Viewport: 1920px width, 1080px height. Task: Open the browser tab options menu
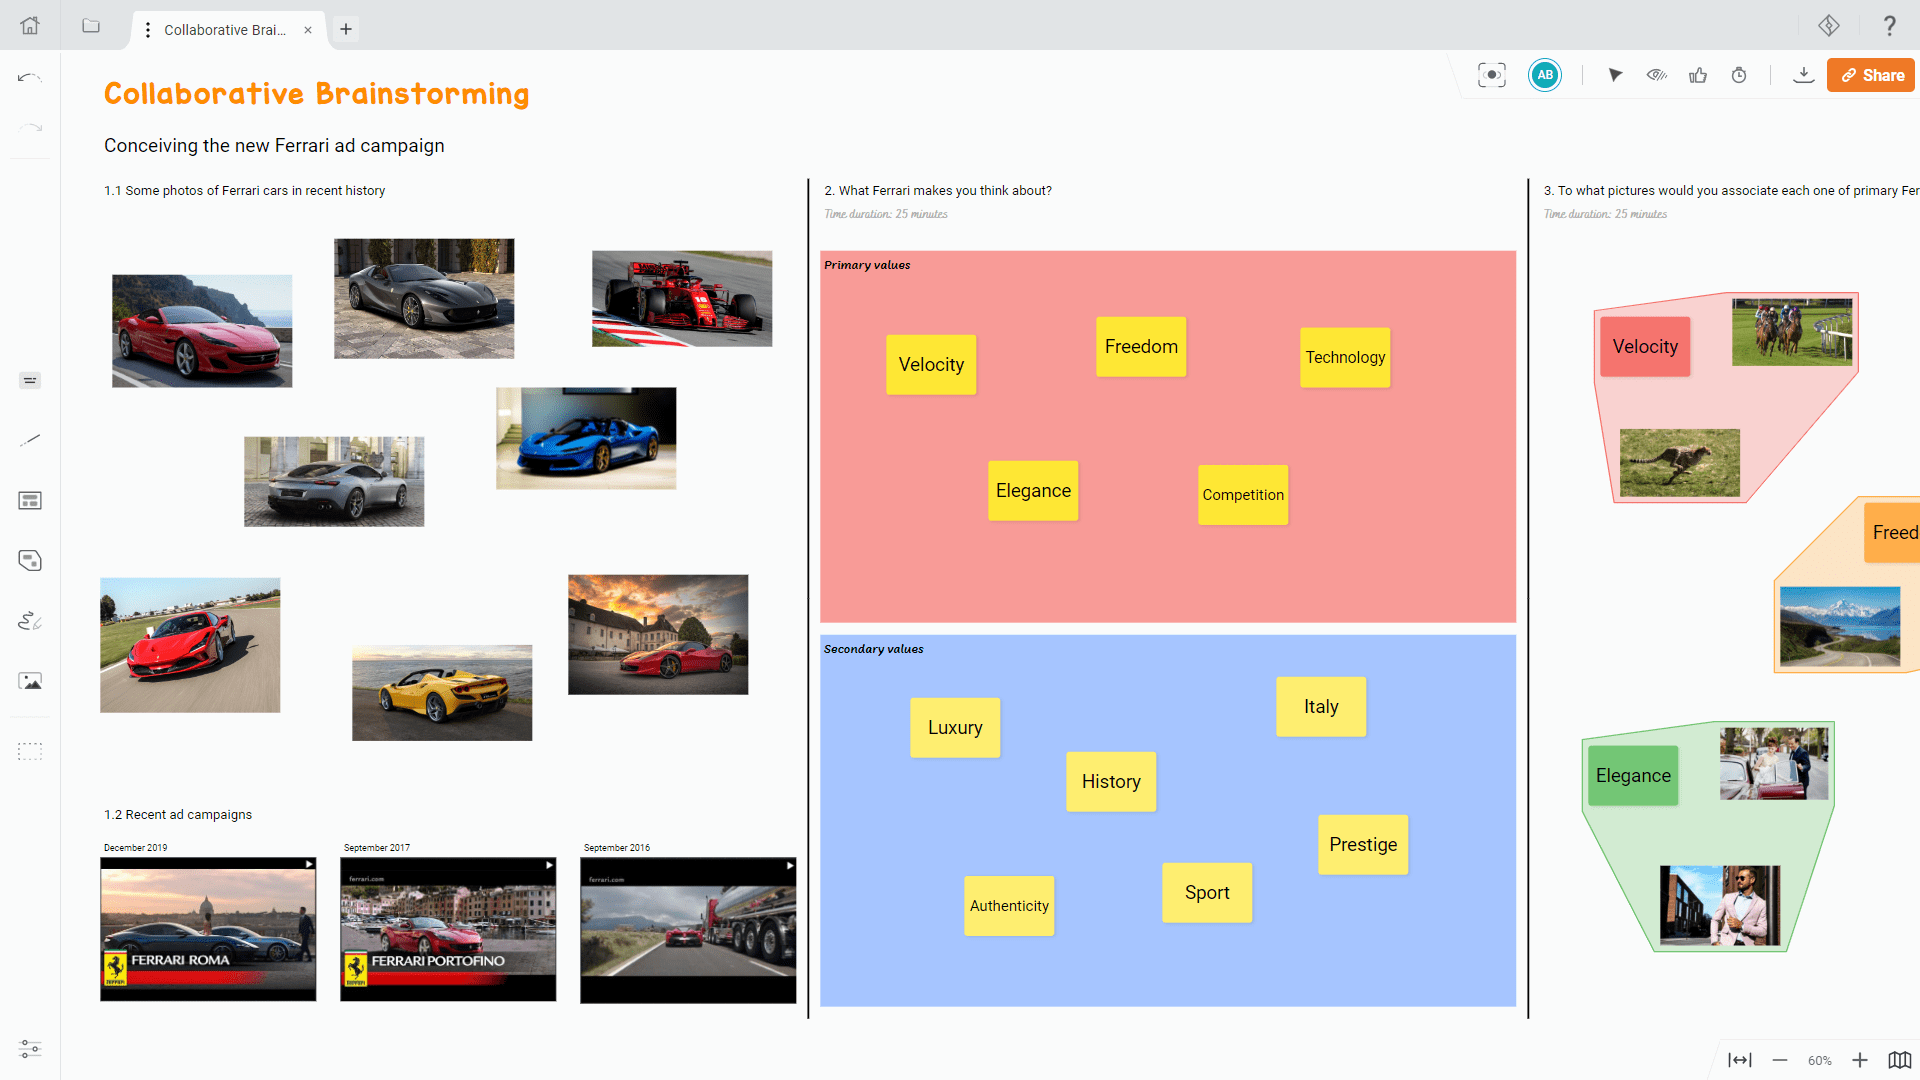(x=148, y=29)
